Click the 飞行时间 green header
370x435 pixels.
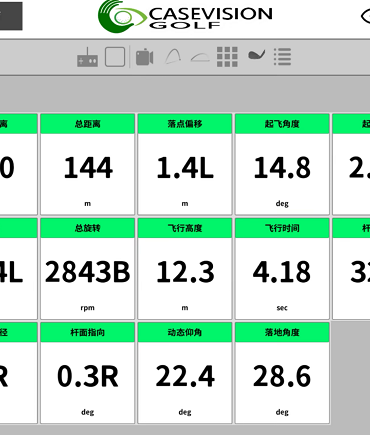click(282, 228)
